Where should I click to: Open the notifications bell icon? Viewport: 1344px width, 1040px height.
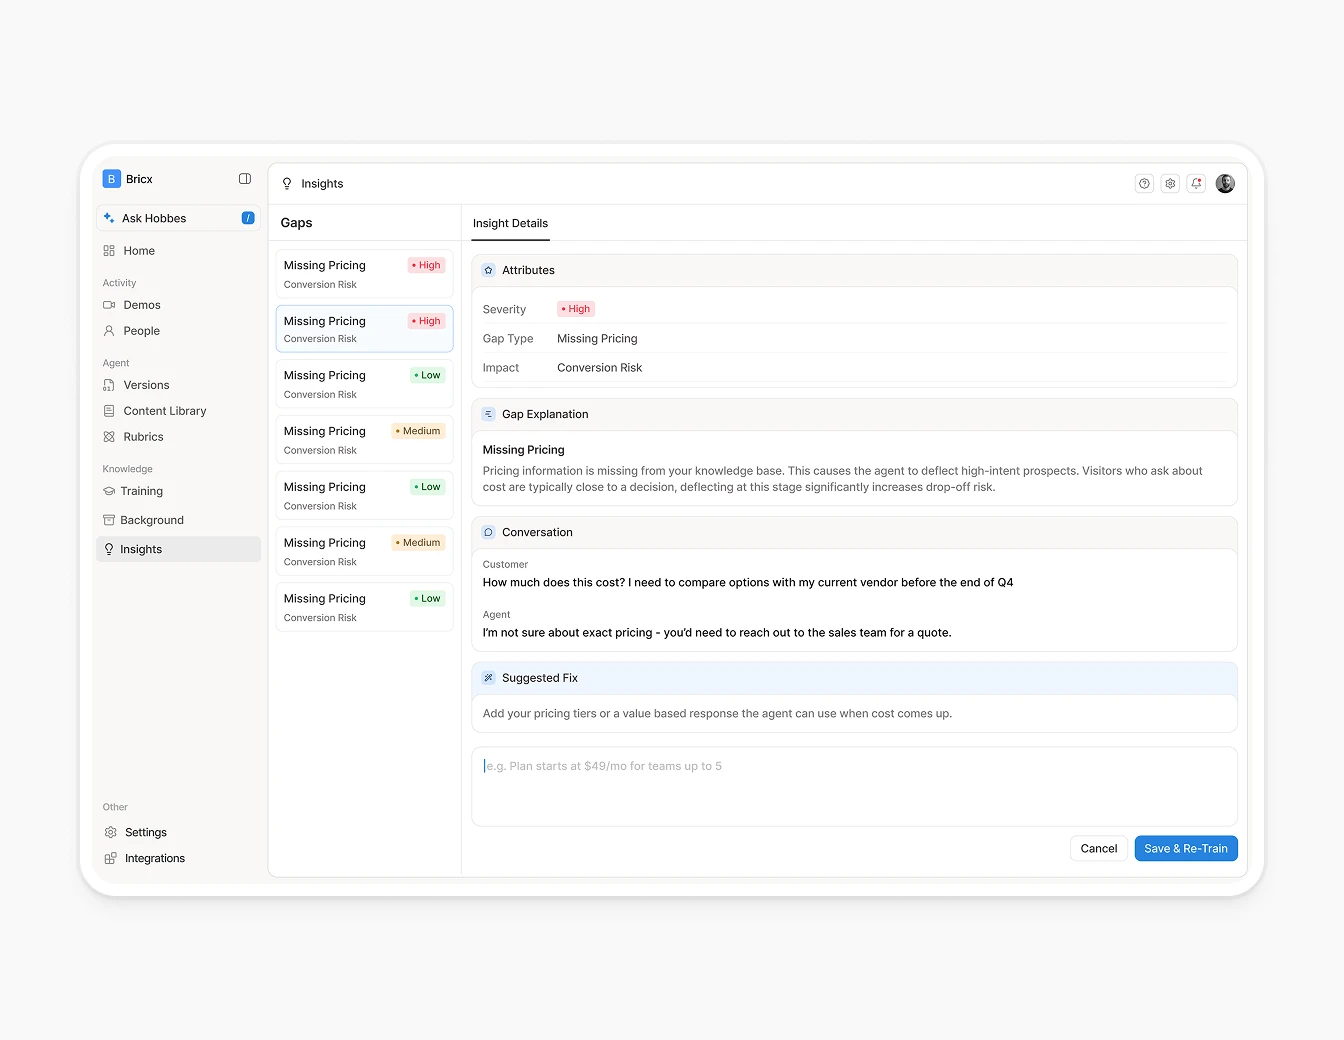click(1196, 184)
